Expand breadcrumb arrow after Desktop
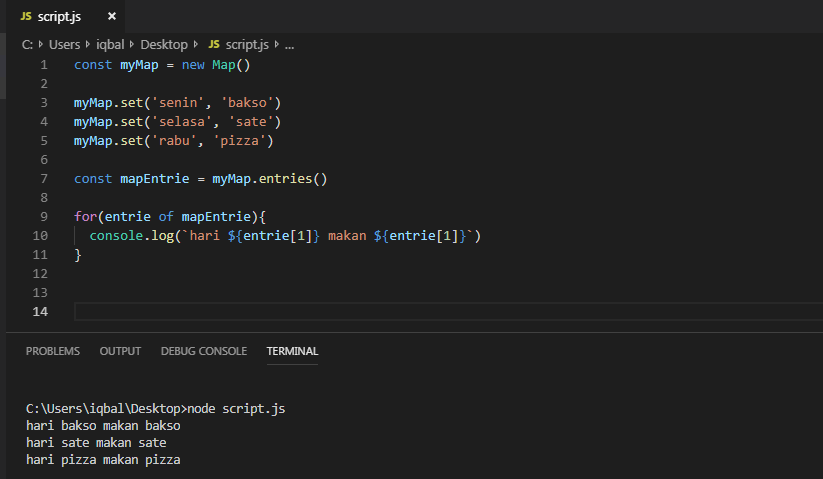This screenshot has height=479, width=823. click(x=196, y=45)
